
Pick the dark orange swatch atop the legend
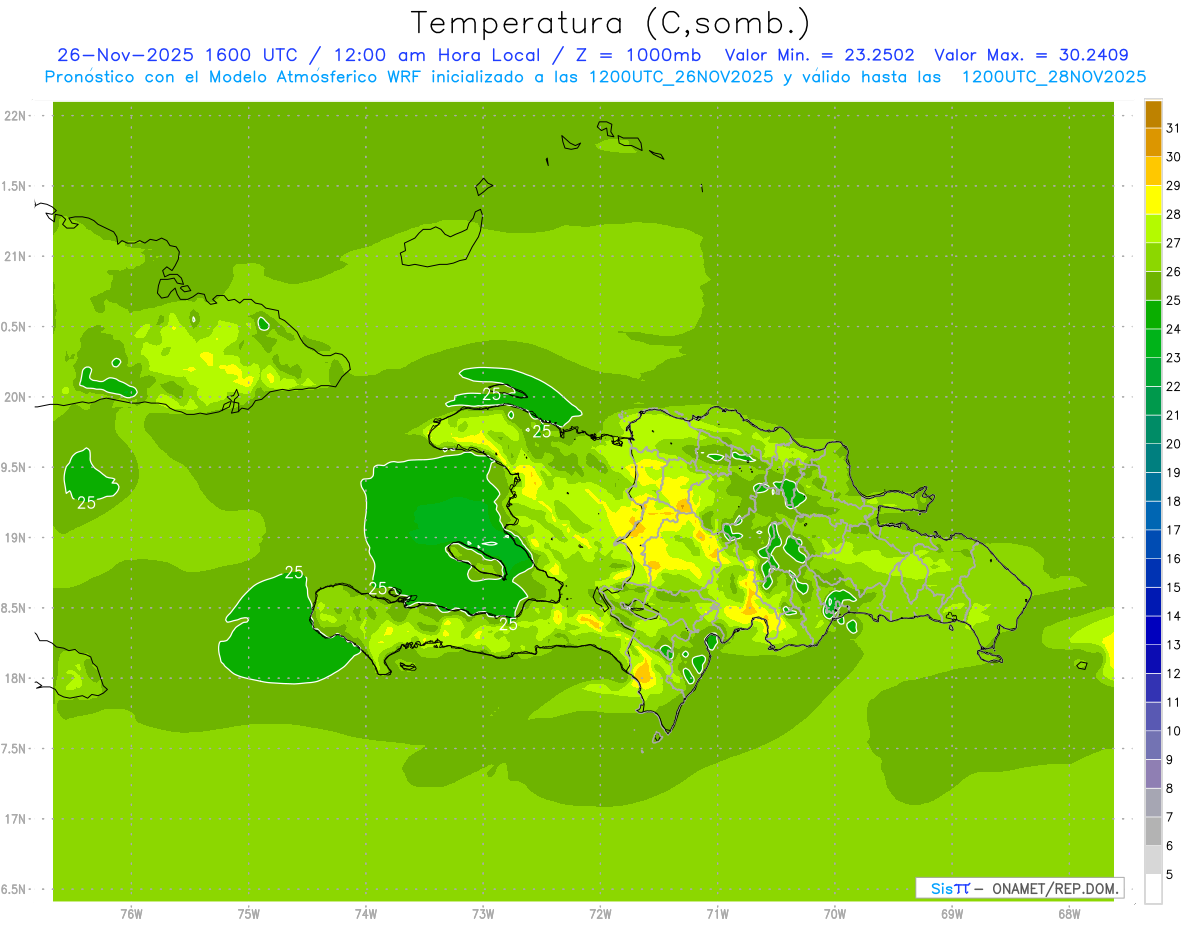click(1153, 114)
